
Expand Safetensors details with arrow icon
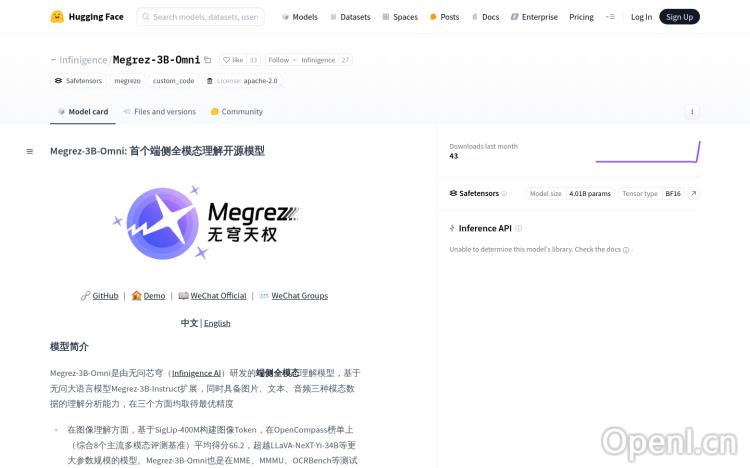click(693, 193)
